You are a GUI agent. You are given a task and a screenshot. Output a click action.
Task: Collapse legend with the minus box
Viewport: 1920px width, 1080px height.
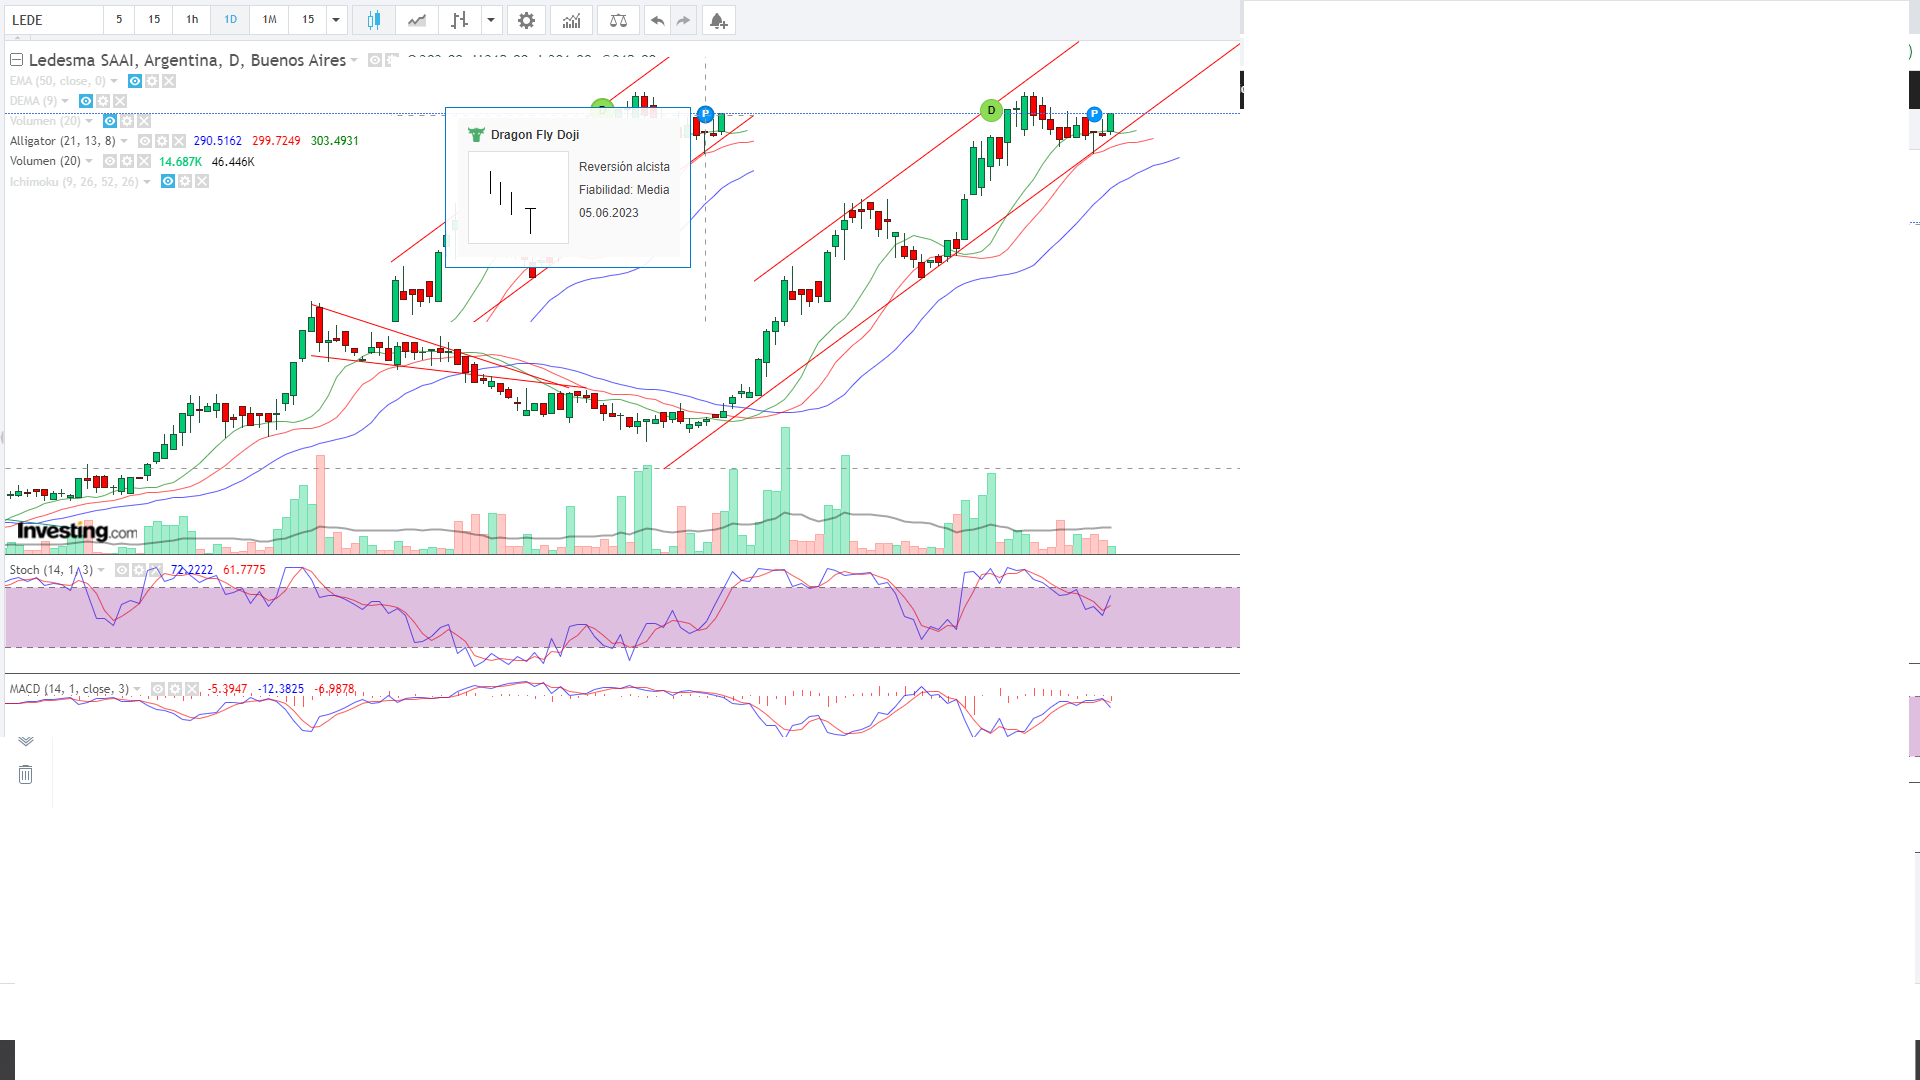(x=16, y=60)
